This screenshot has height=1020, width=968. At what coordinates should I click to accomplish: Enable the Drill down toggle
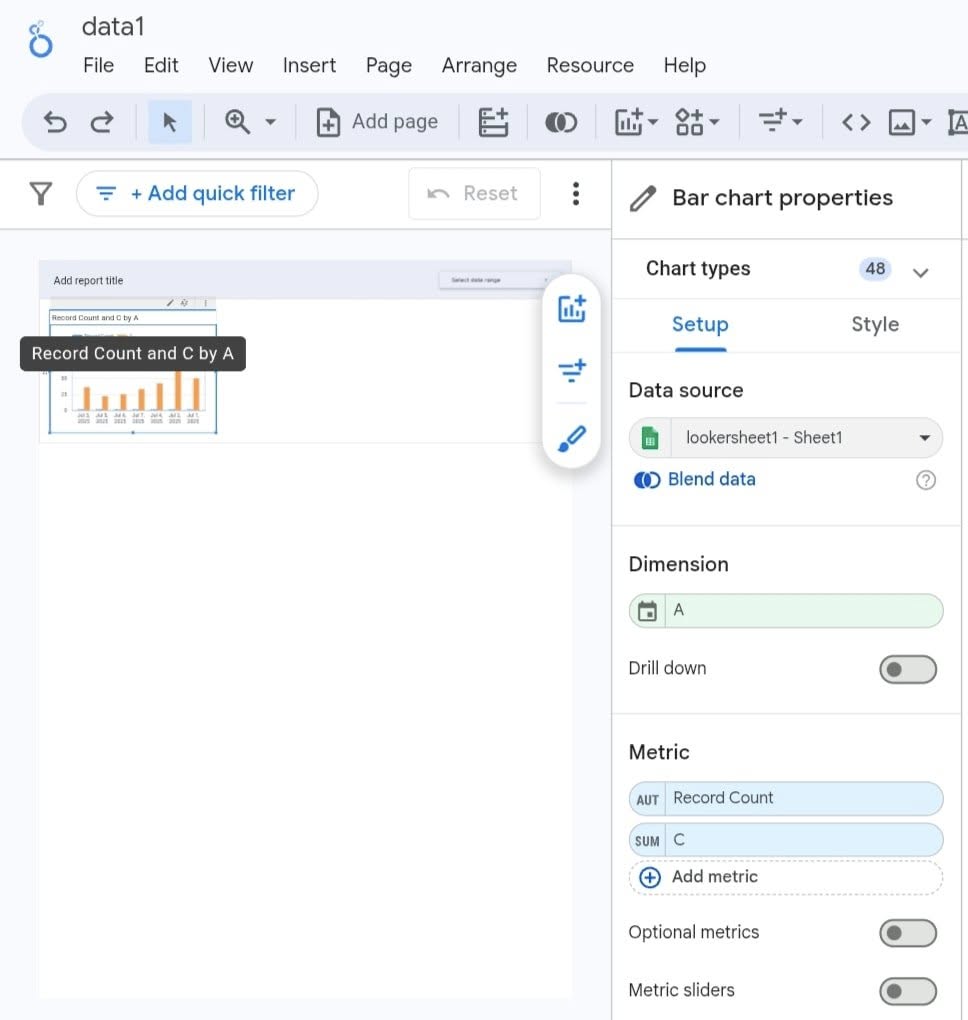coord(907,669)
